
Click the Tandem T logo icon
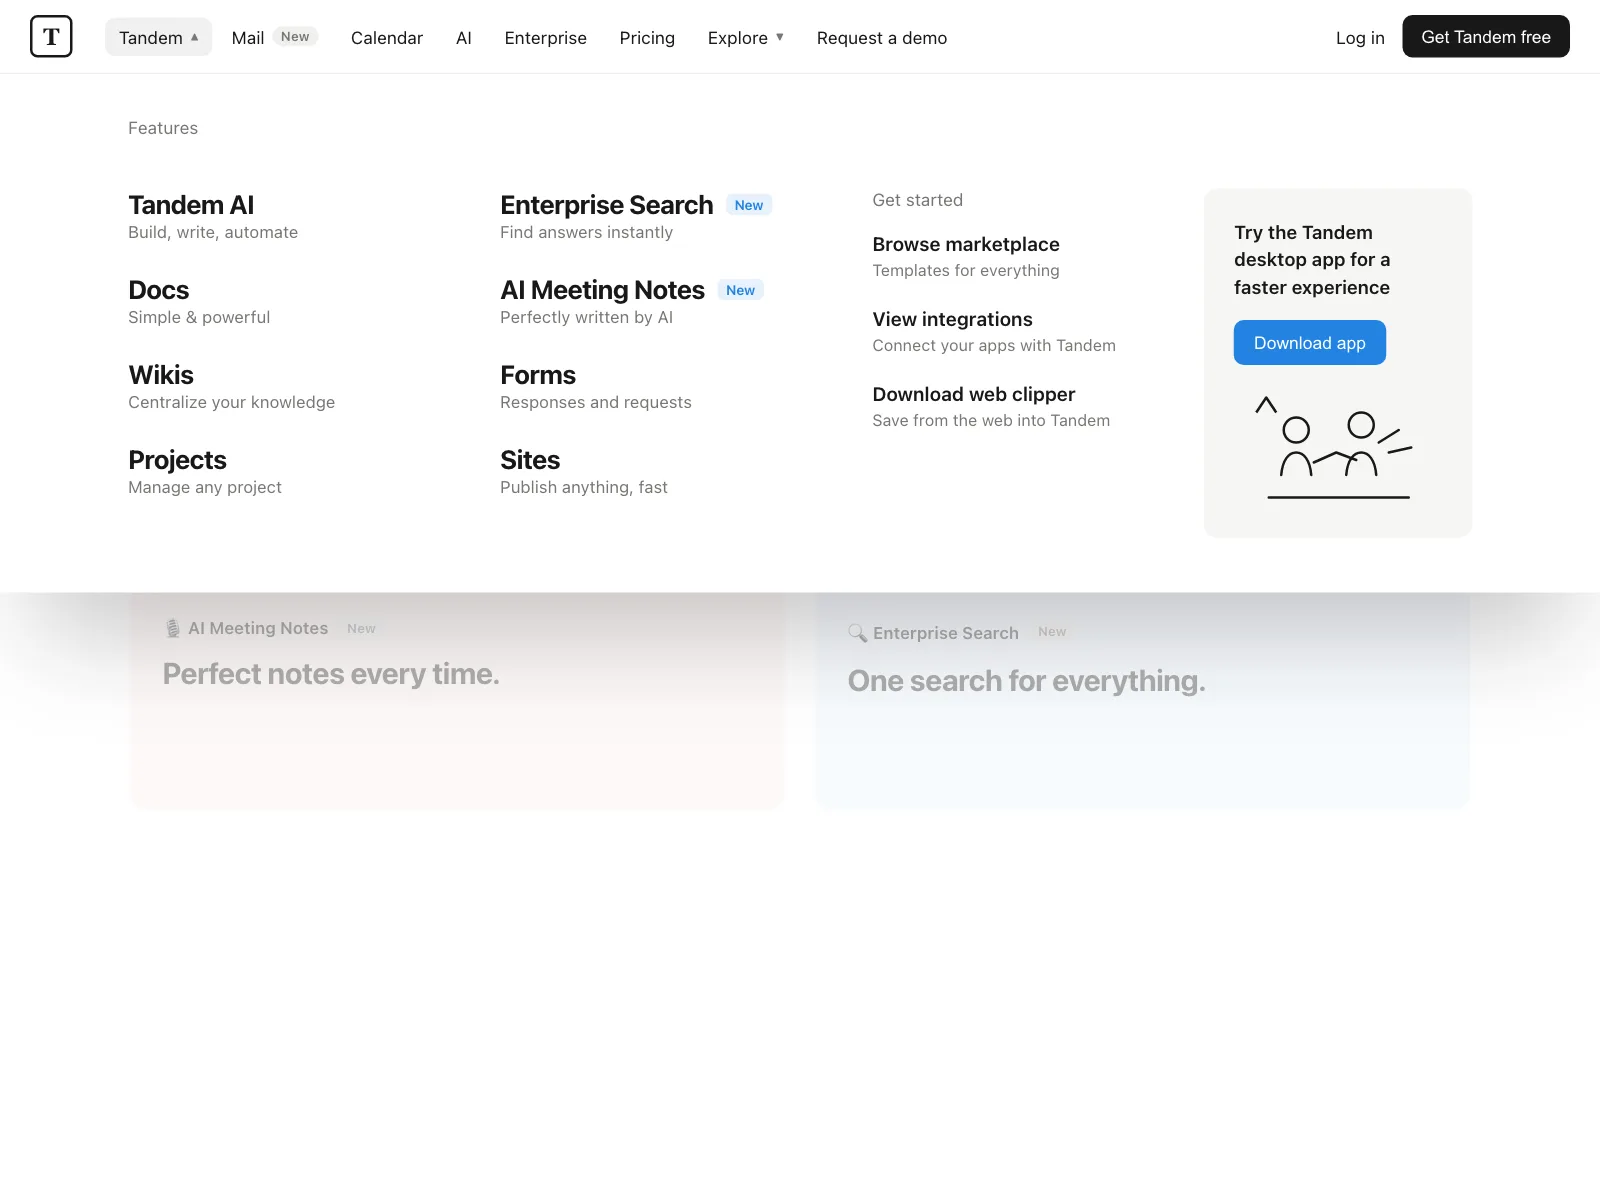click(x=51, y=37)
